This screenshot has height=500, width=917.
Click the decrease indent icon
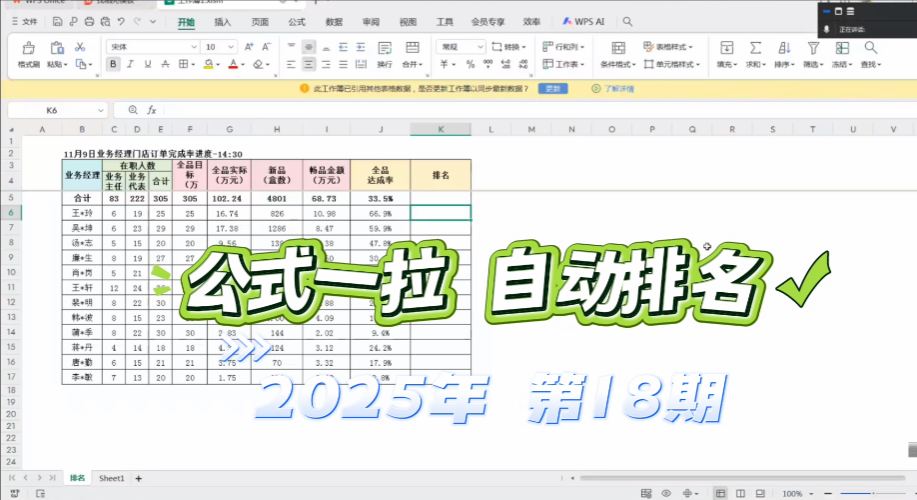pyautogui.click(x=343, y=47)
